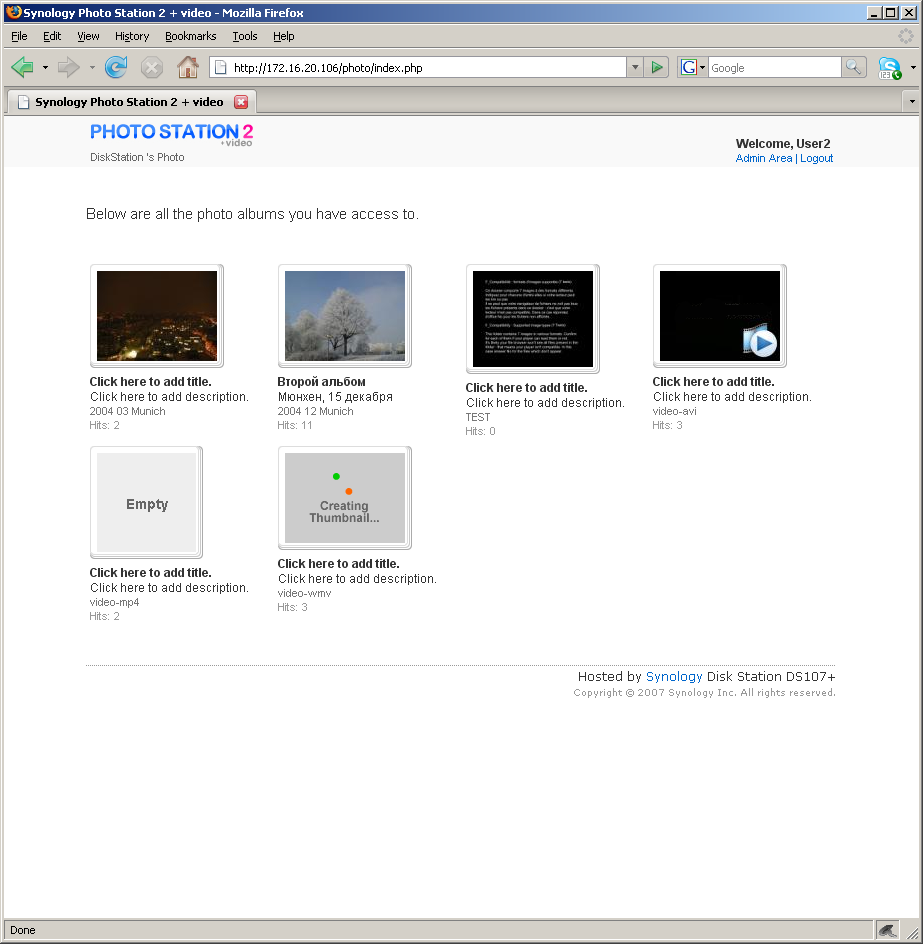923x944 pixels.
Task: Click the play icon on video-avi thumbnail
Action: (x=761, y=341)
